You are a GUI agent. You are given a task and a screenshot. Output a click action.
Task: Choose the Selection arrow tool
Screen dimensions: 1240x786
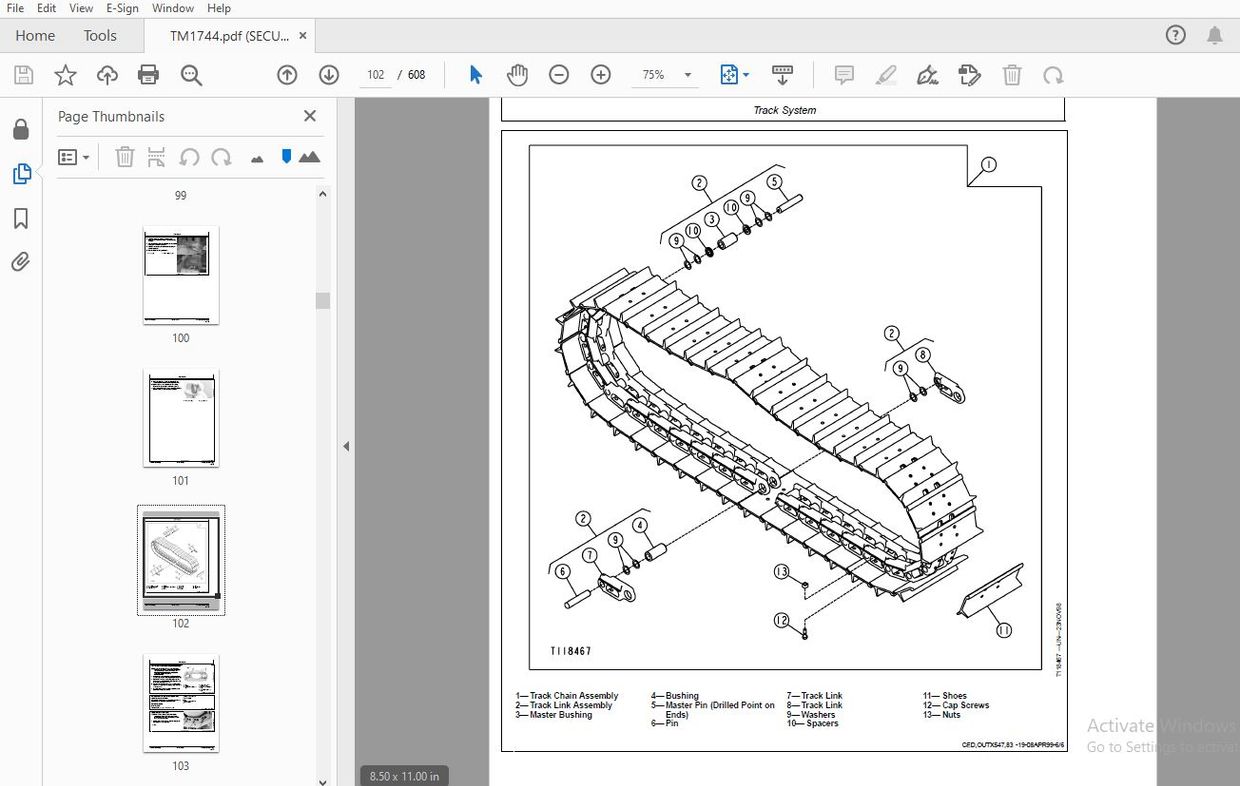(x=476, y=75)
